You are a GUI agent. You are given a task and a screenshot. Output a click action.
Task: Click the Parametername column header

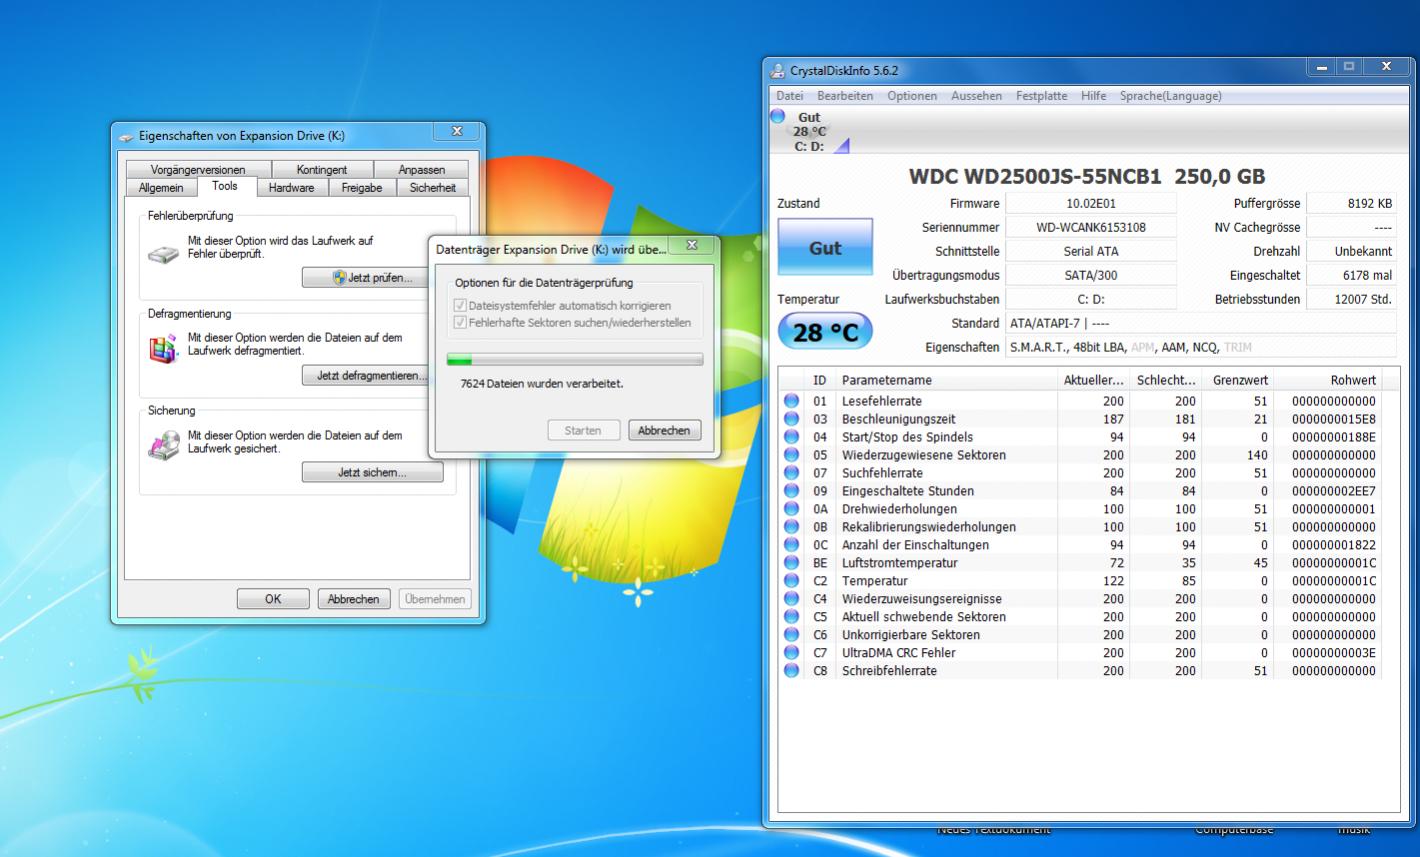[947, 380]
